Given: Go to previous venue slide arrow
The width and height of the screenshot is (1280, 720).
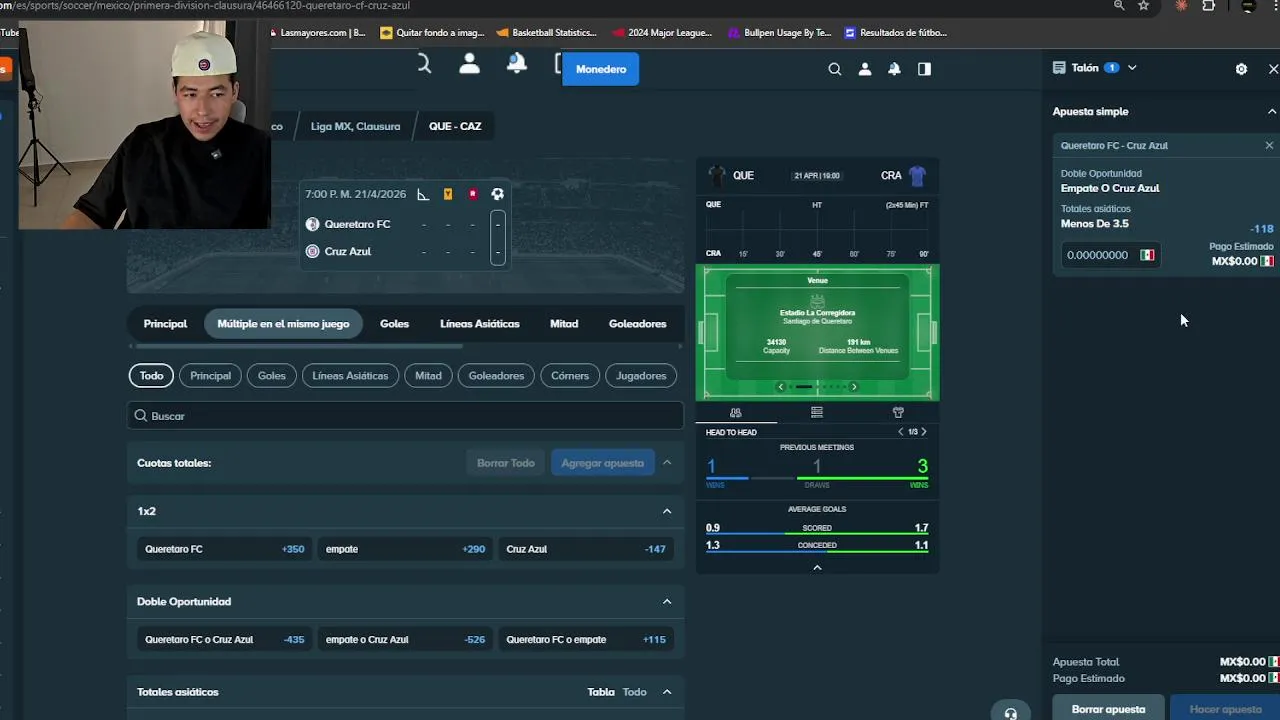Looking at the screenshot, I should 781,387.
